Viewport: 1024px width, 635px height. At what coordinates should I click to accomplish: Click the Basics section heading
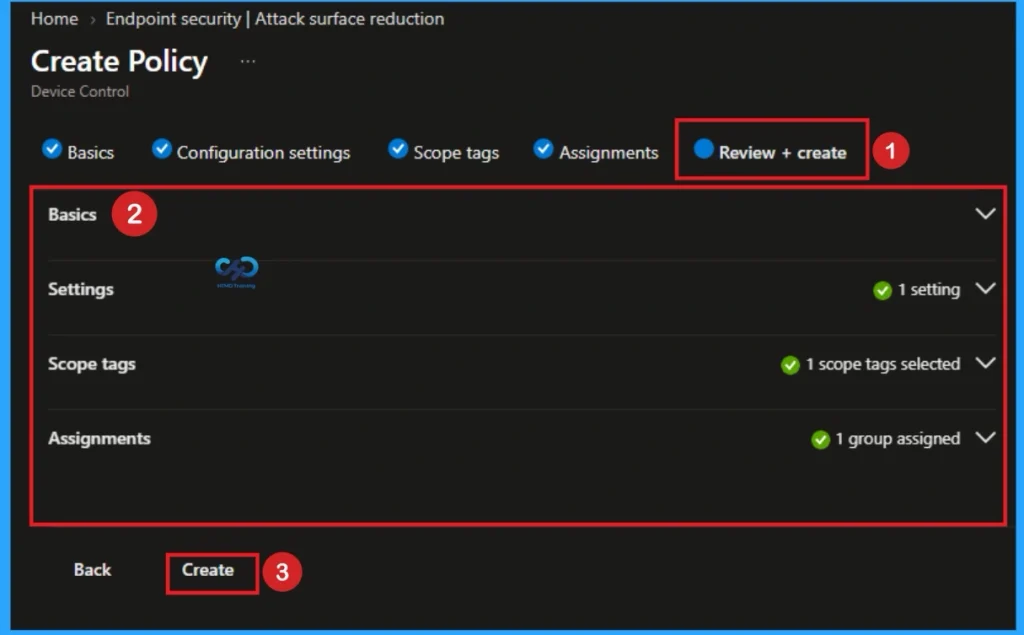72,215
